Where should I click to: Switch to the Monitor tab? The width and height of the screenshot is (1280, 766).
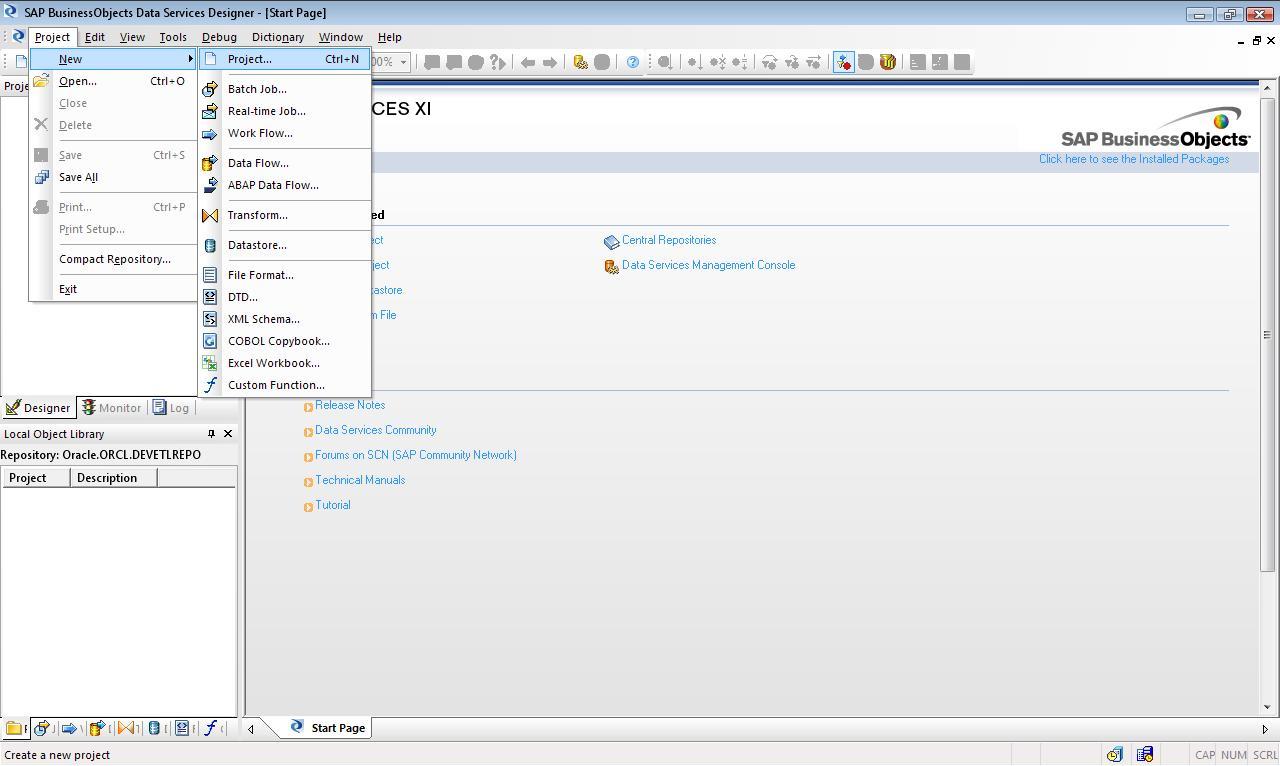[111, 408]
